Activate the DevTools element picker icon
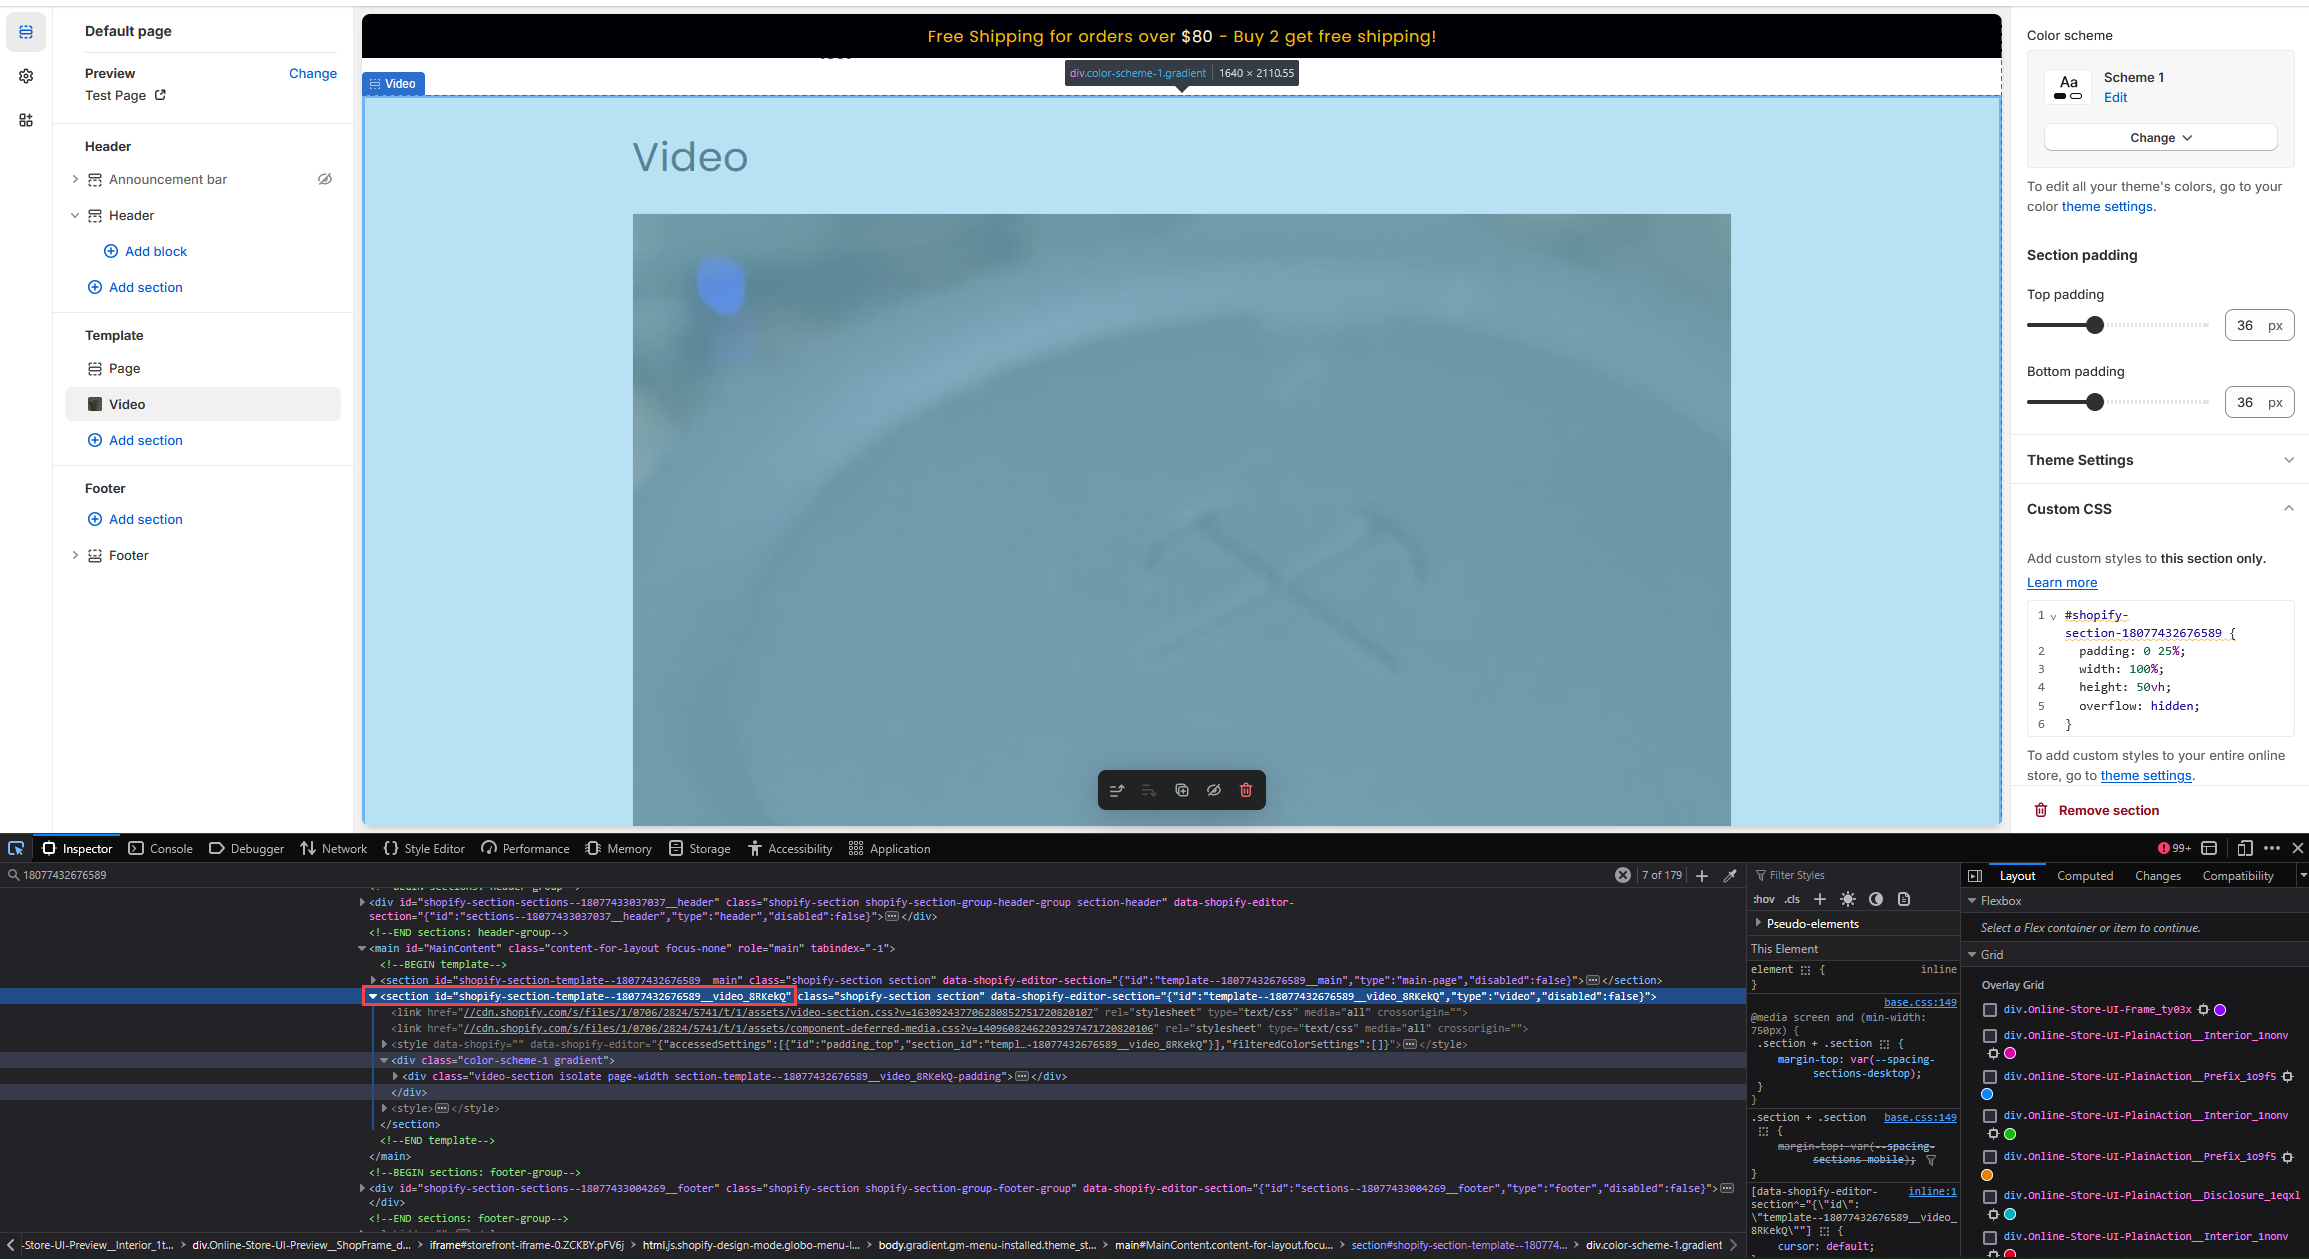Viewport: 2309px width, 1259px height. click(16, 848)
